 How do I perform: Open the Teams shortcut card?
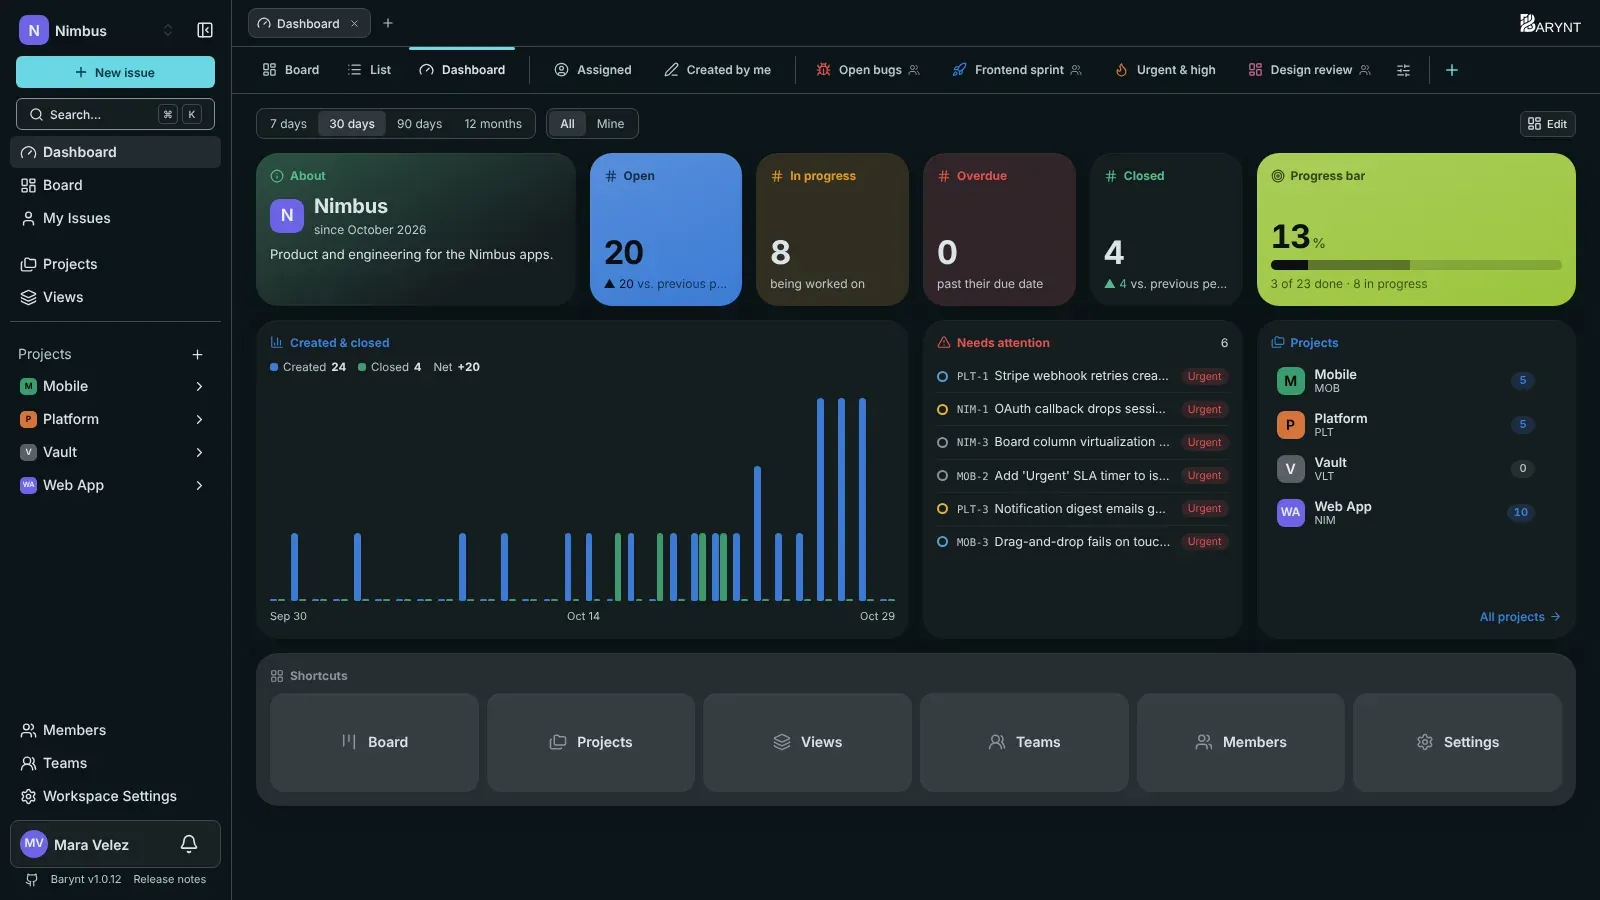point(1024,742)
